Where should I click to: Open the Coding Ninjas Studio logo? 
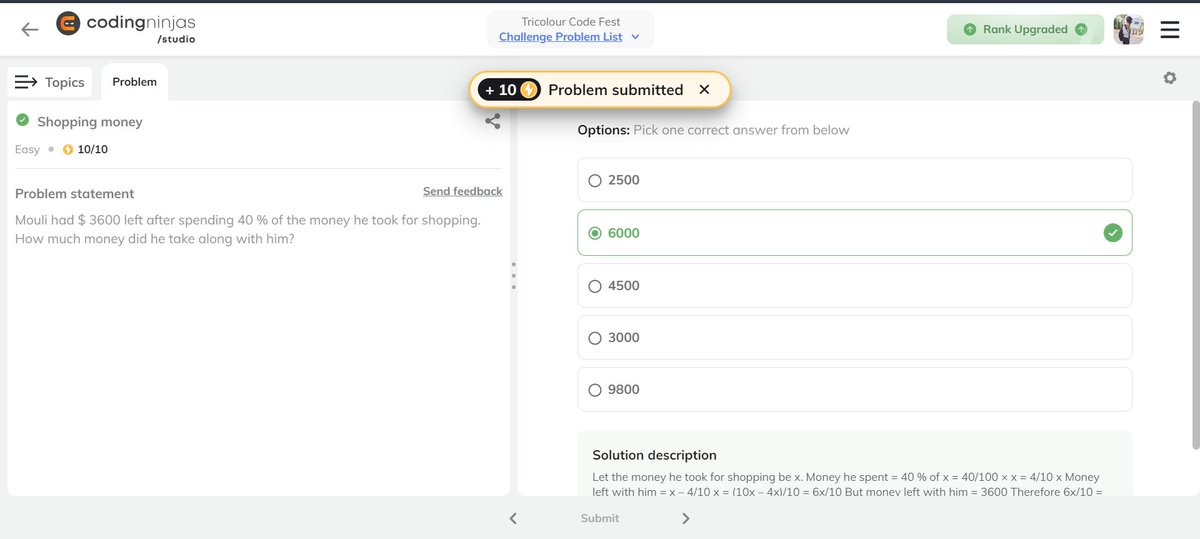pos(126,27)
